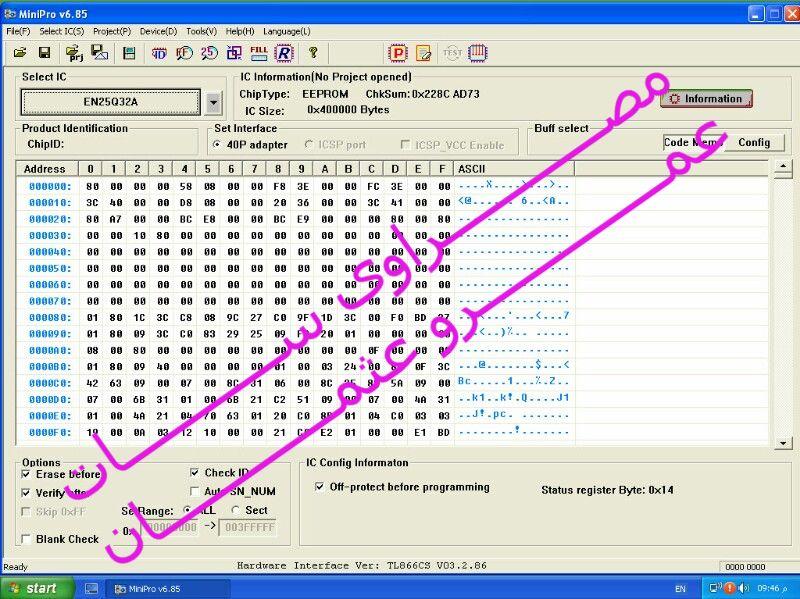
Task: Toggle the Auto SN_NUM checkbox
Action: [194, 491]
